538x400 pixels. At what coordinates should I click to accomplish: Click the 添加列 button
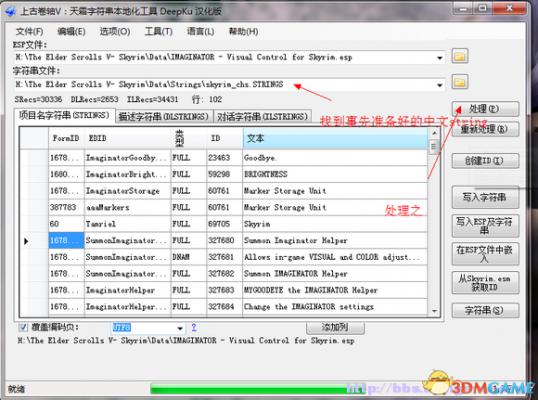335,327
